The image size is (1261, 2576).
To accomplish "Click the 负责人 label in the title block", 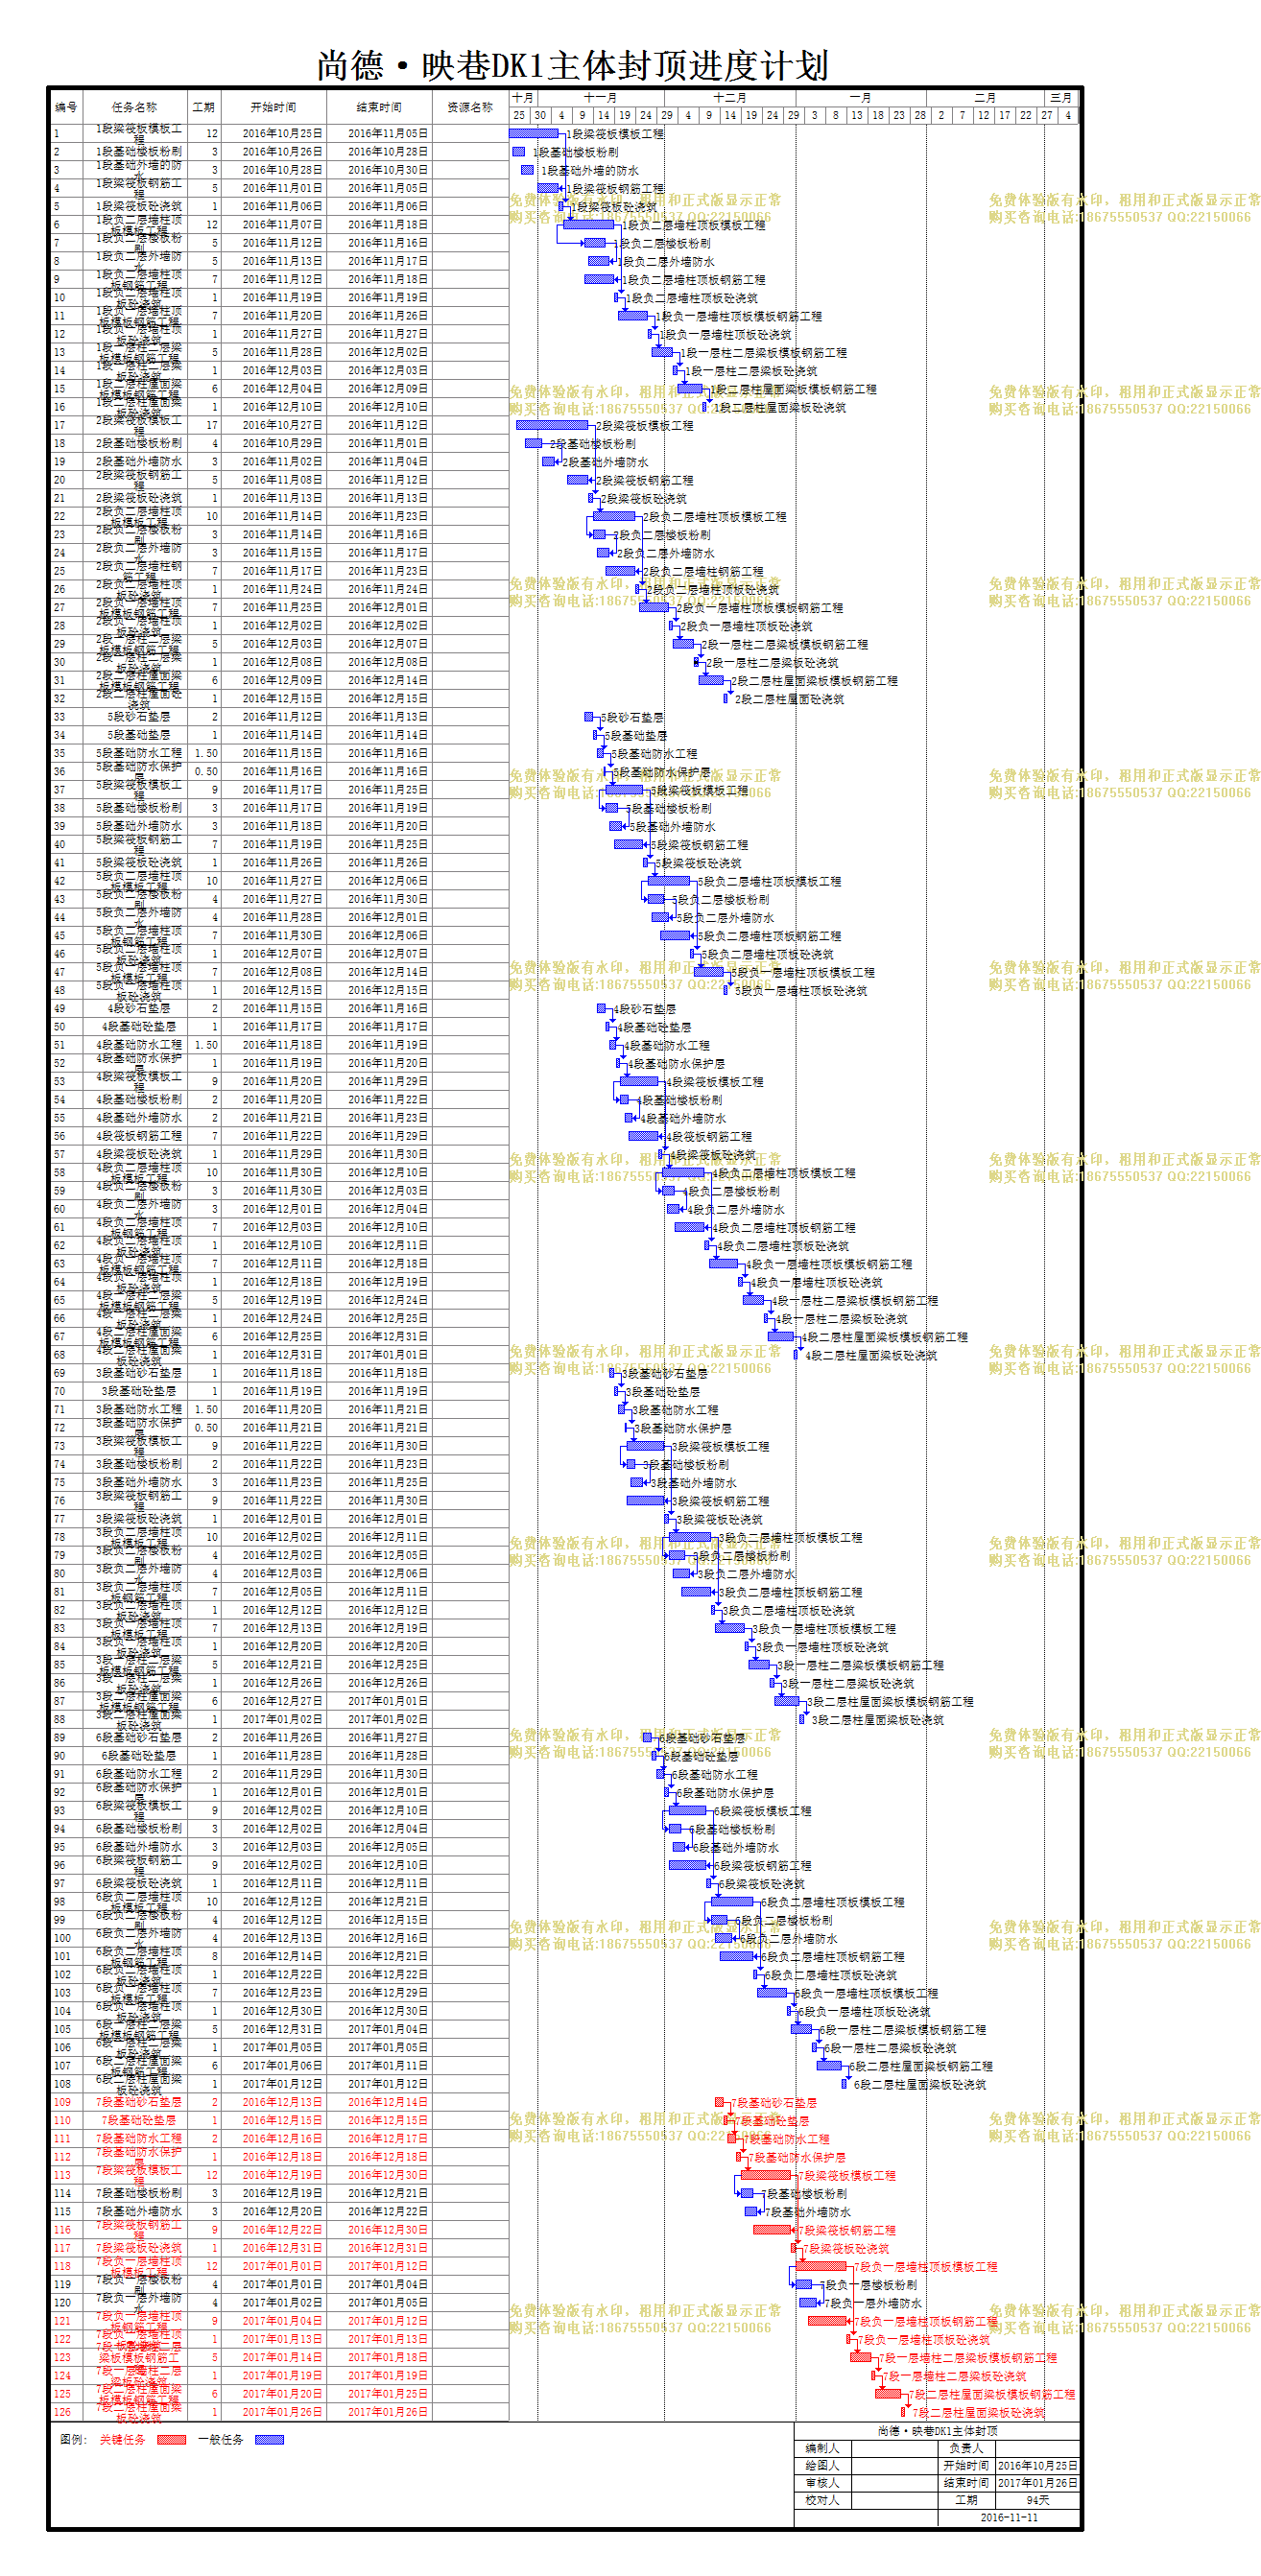I will 966,2448.
